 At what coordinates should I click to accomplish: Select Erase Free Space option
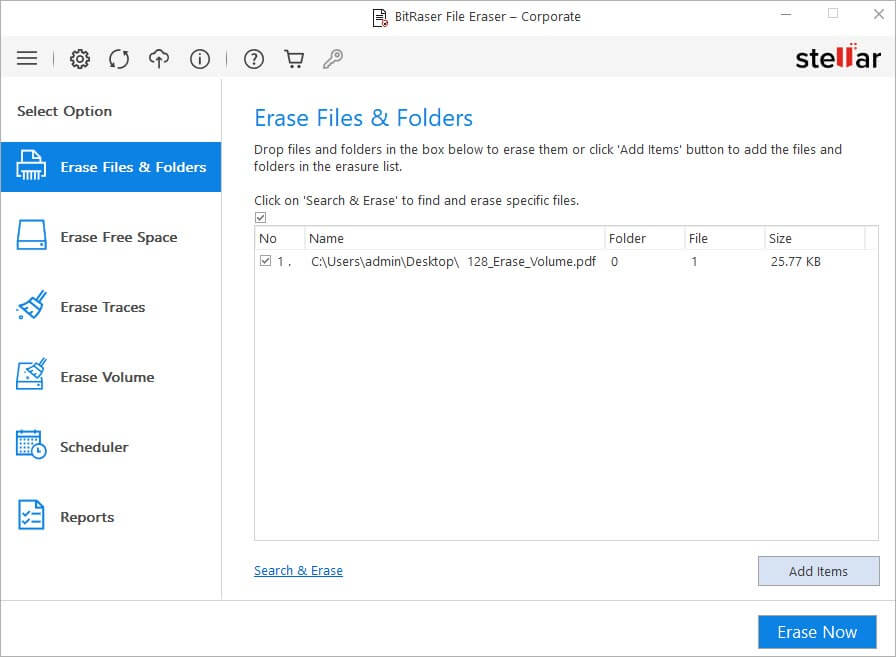click(111, 237)
